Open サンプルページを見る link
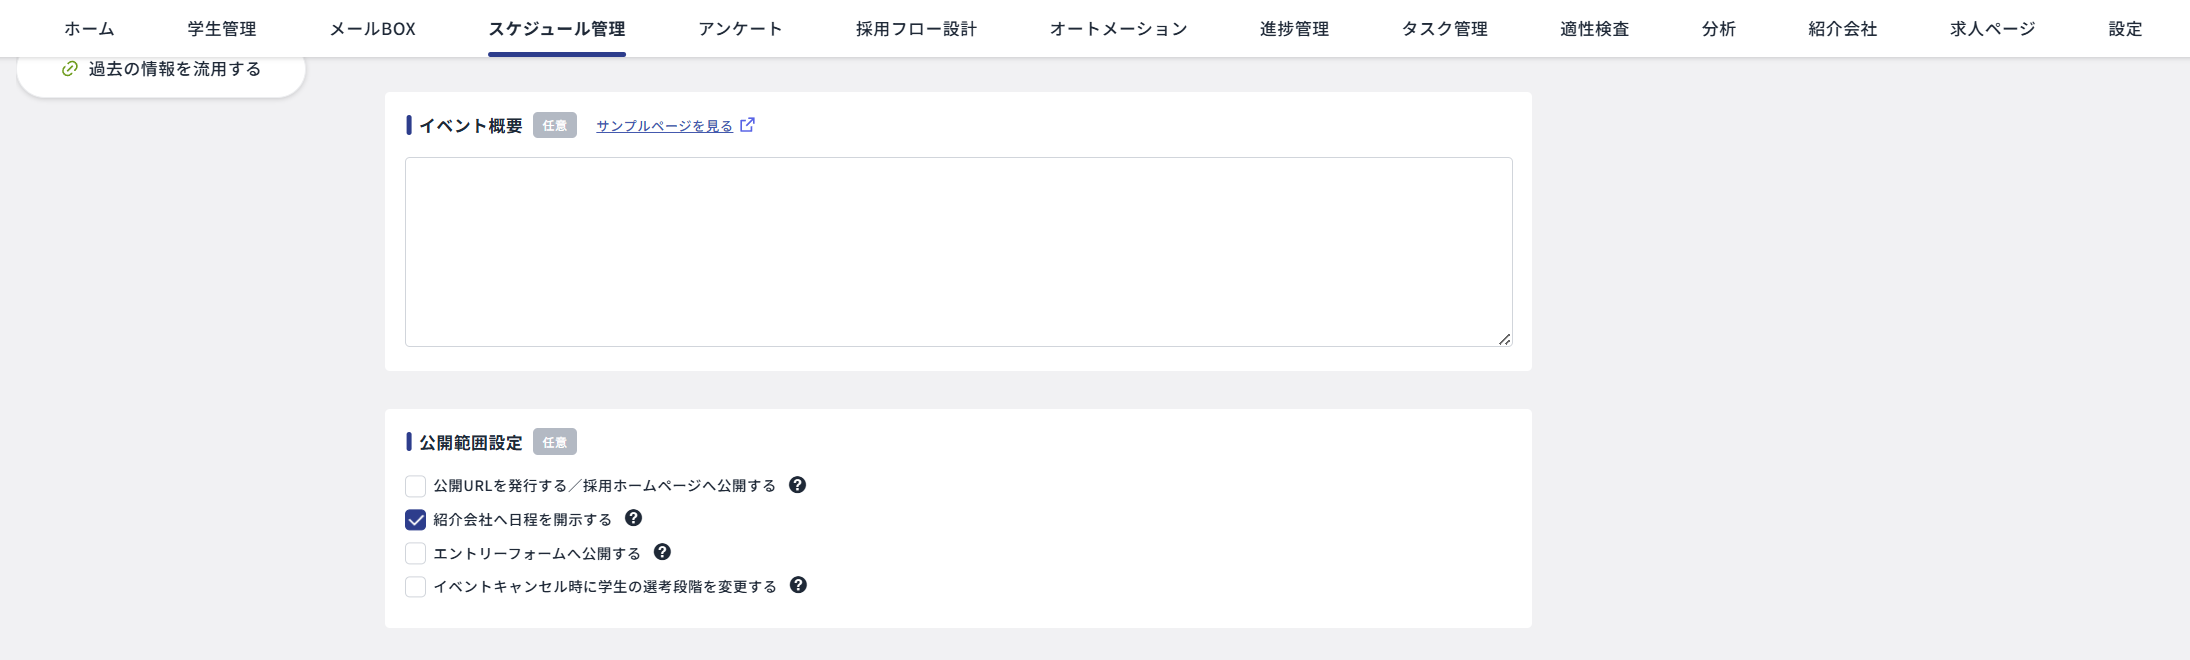 (664, 126)
